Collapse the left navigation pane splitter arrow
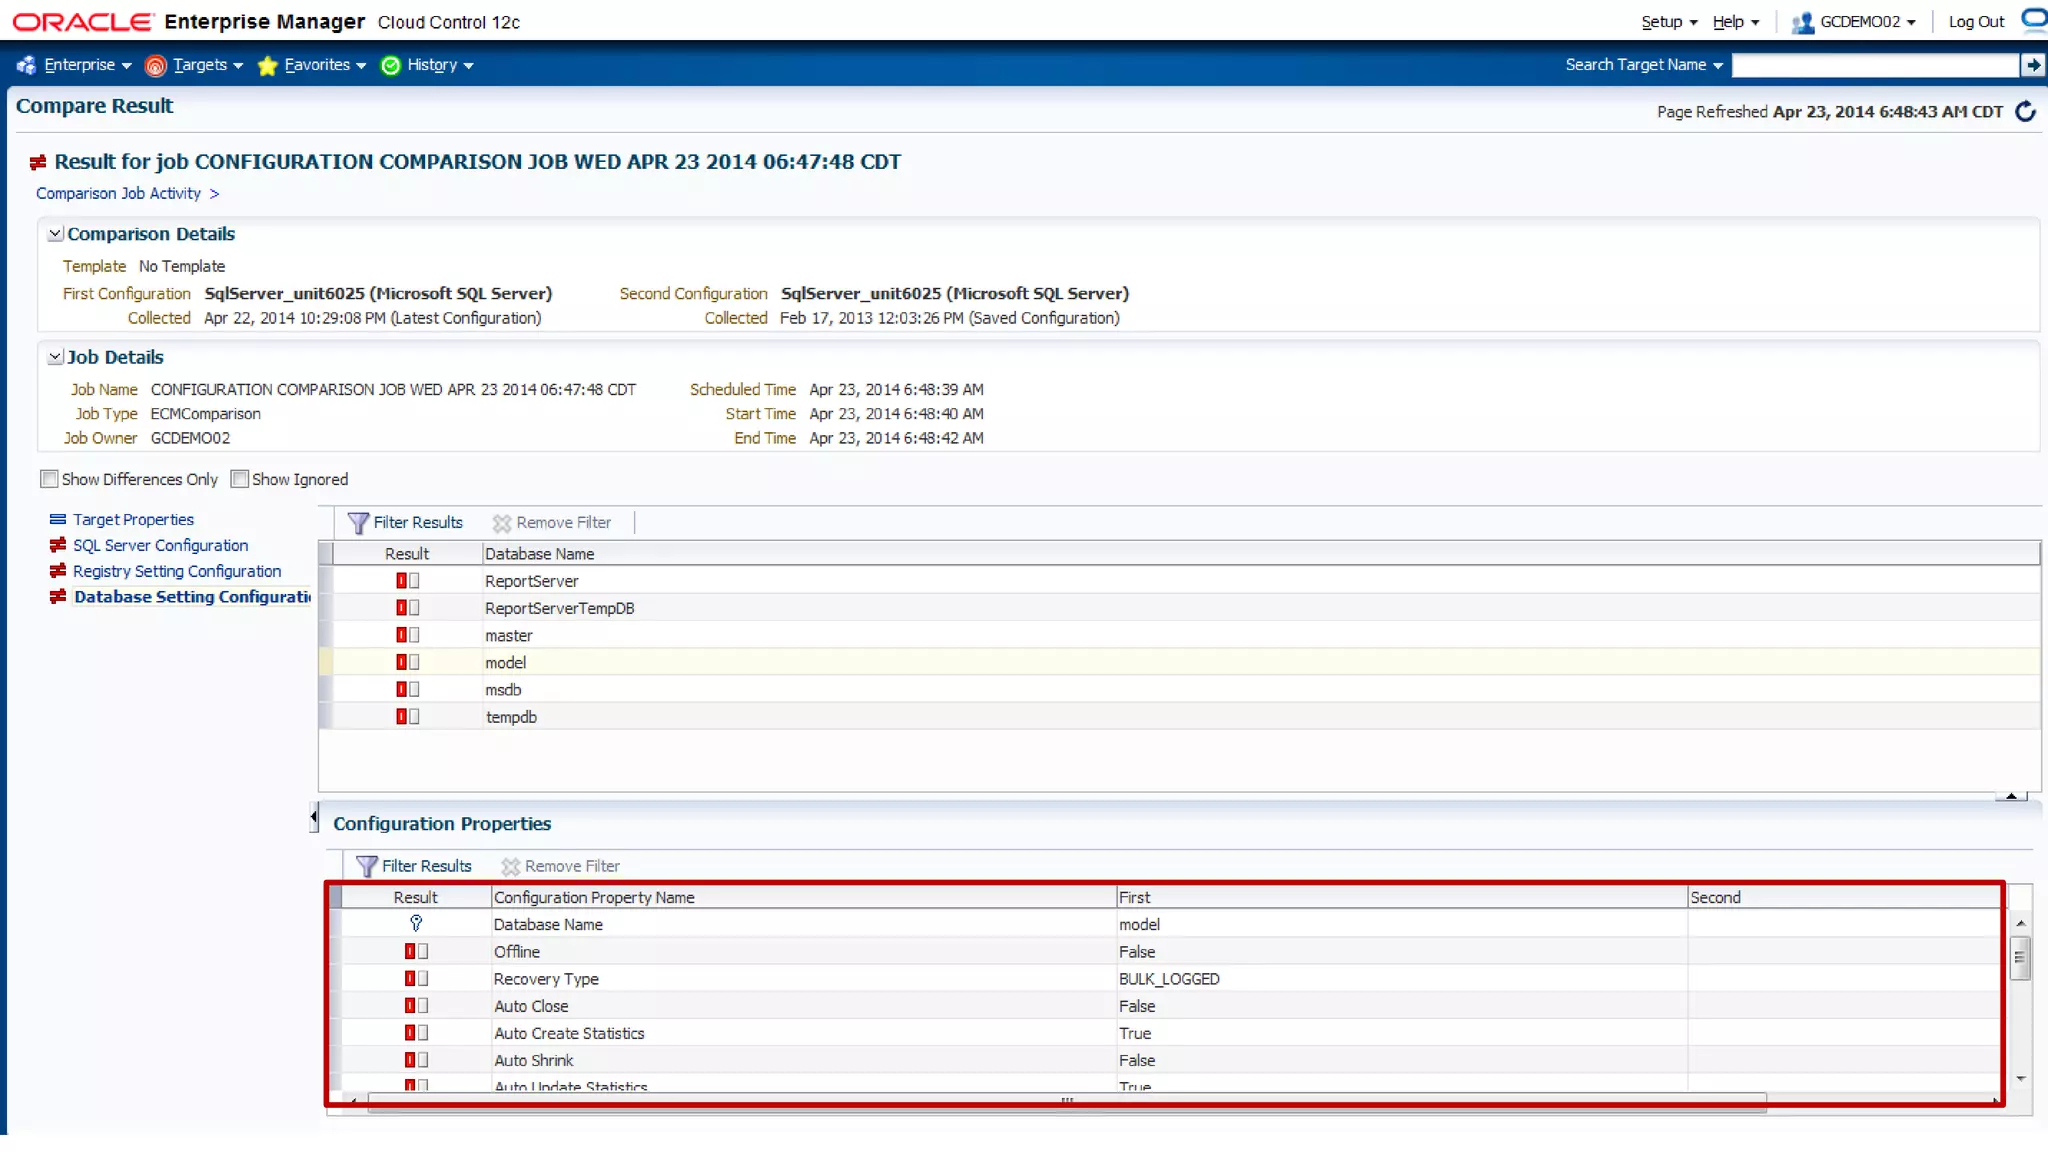This screenshot has height=1152, width=2048. coord(314,817)
